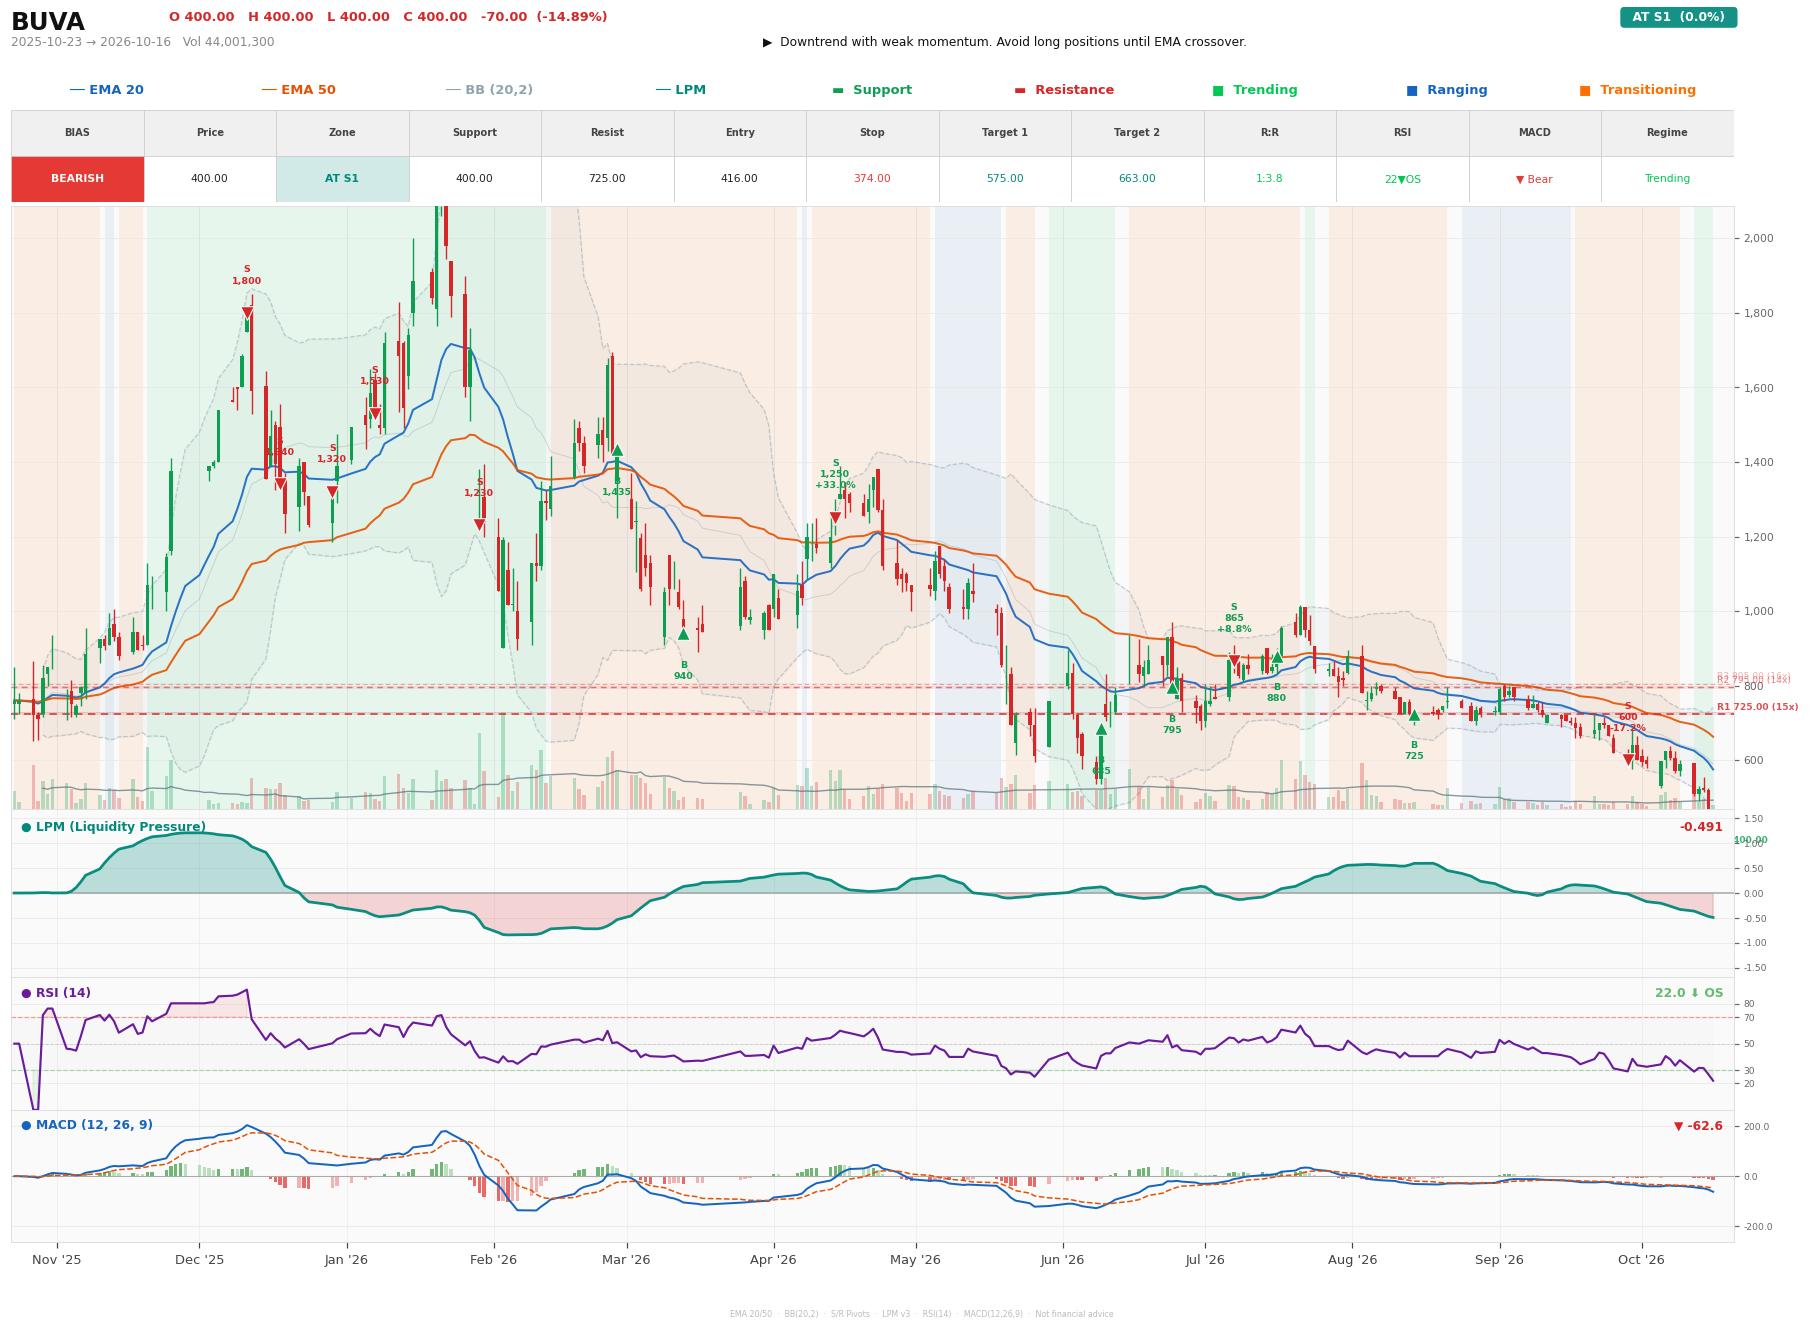Toggle the EMA 50 legend entry
Image resolution: width=1809 pixels, height=1330 pixels.
pos(298,90)
